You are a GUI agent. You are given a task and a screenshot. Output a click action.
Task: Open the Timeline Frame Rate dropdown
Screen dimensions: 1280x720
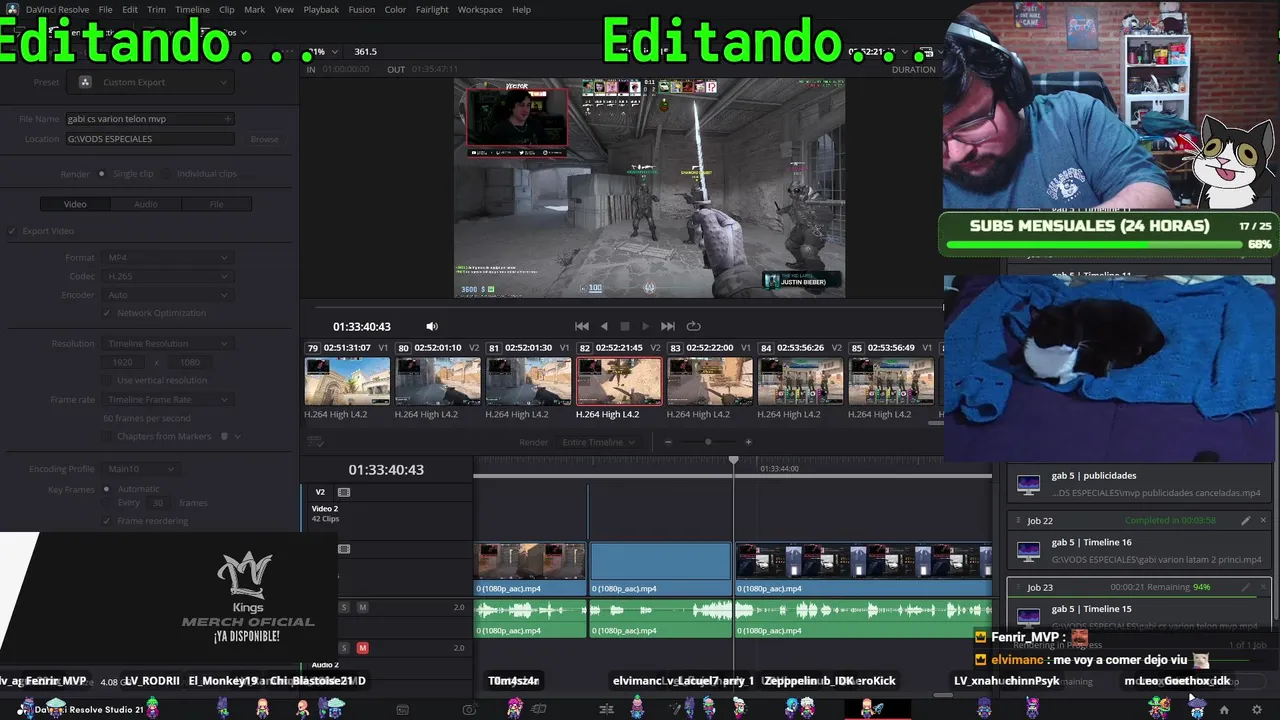click(167, 399)
